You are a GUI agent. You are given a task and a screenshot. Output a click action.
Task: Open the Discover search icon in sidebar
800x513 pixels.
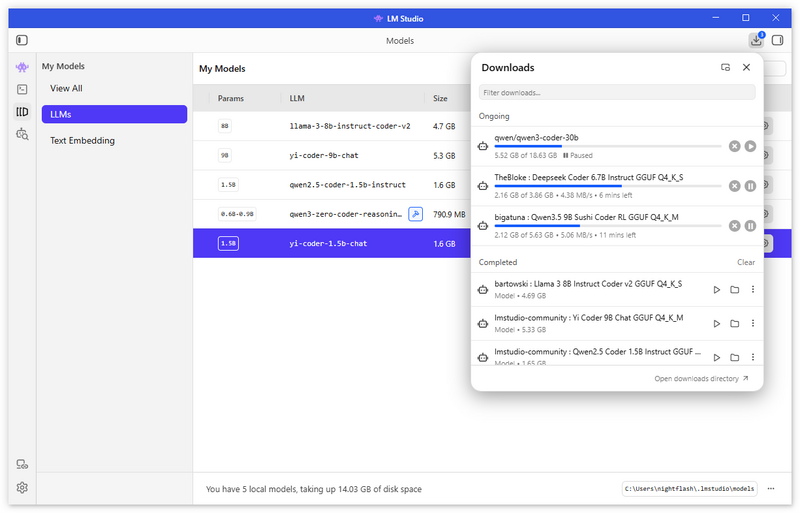coord(22,134)
